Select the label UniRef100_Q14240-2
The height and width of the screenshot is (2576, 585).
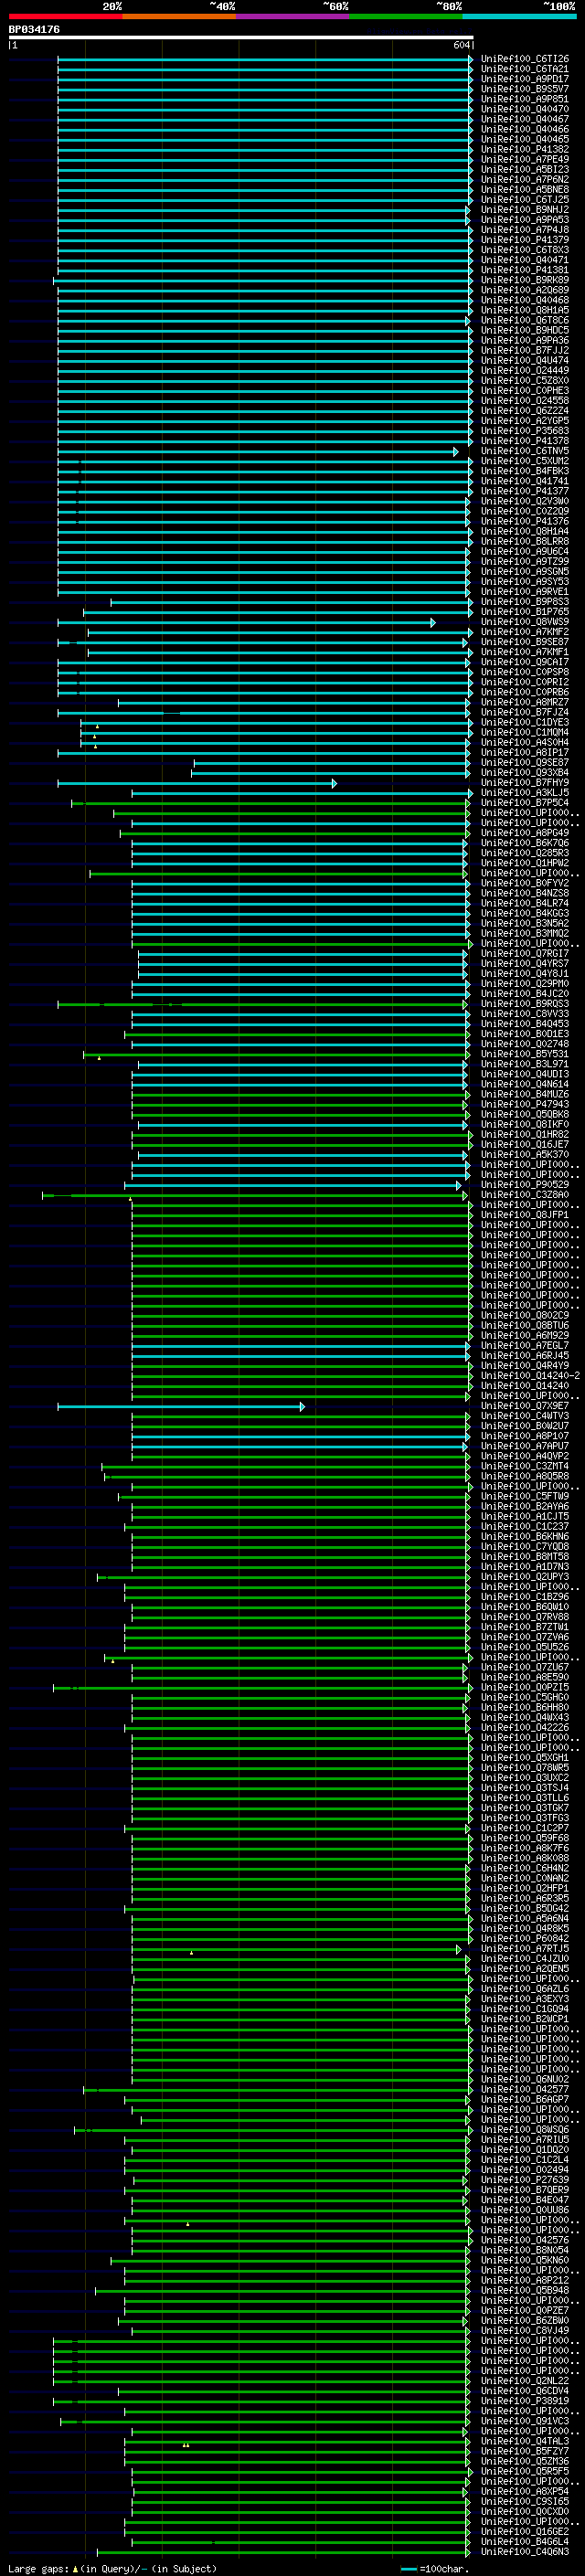530,1376
